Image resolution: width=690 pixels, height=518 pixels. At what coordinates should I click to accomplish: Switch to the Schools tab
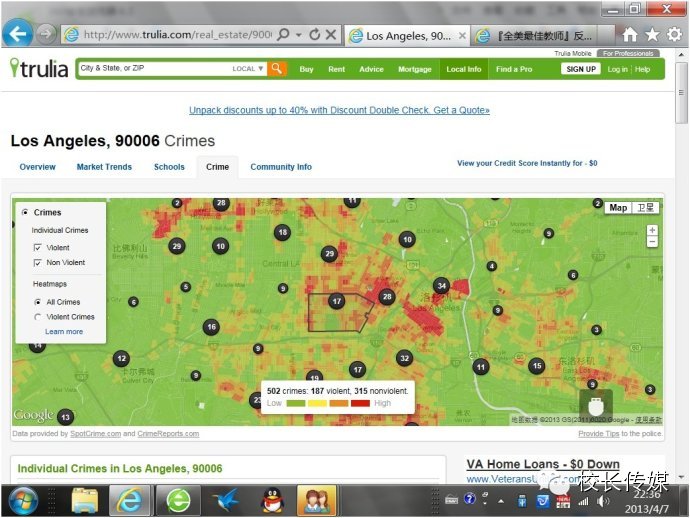(x=169, y=167)
